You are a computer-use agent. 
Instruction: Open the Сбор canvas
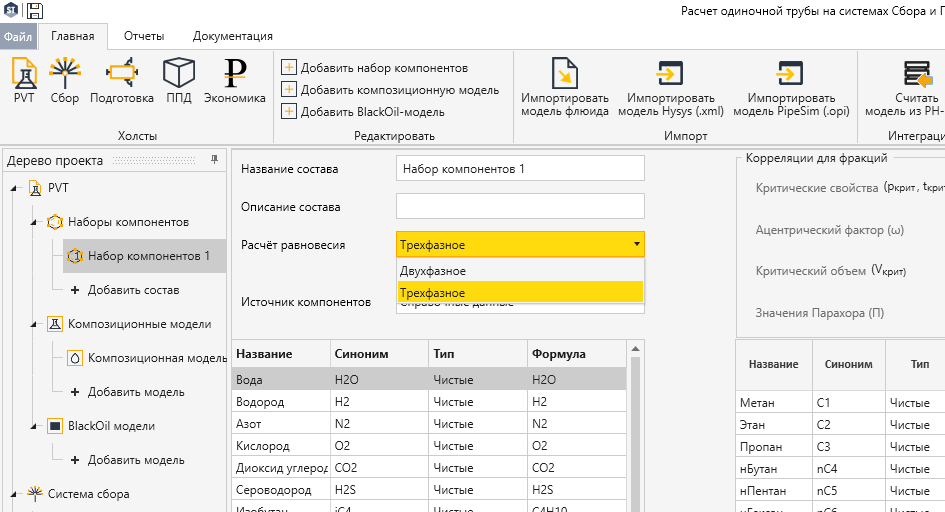[64, 81]
